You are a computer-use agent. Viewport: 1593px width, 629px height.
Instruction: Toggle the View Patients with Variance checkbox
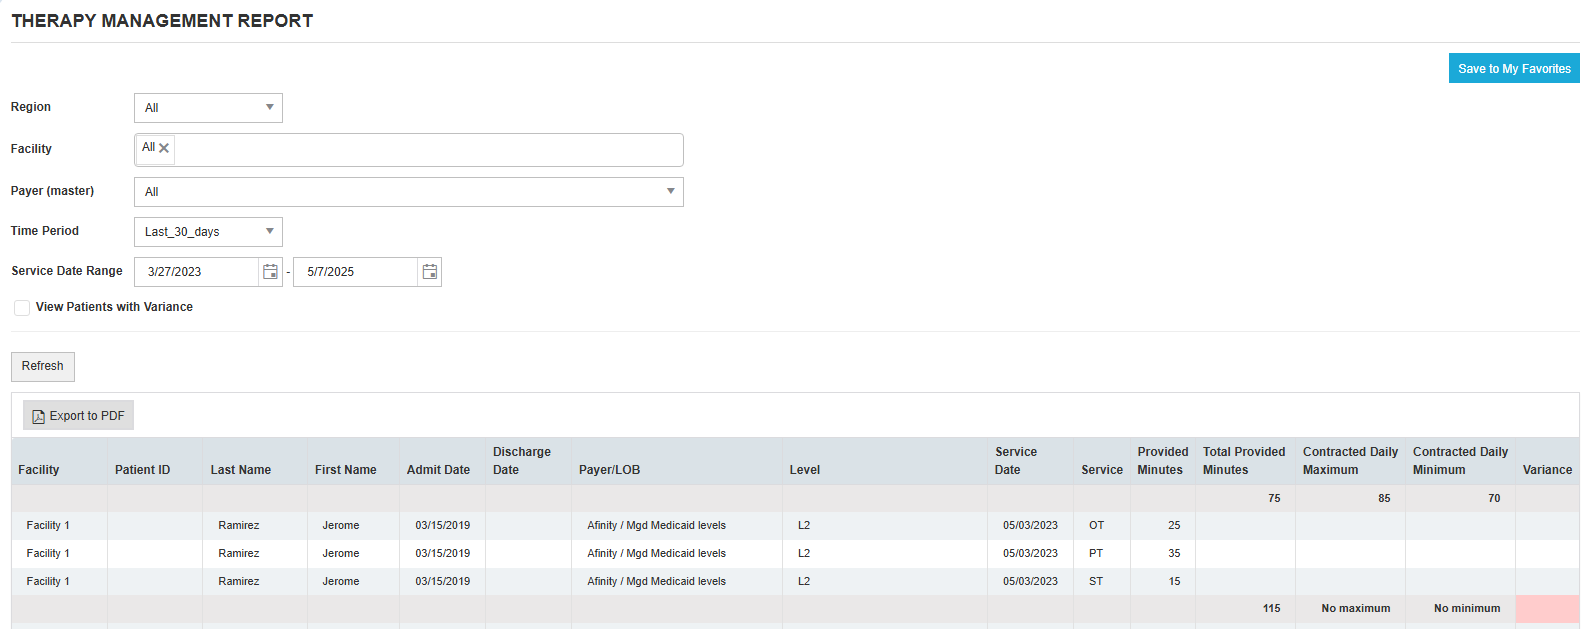[x=22, y=308]
